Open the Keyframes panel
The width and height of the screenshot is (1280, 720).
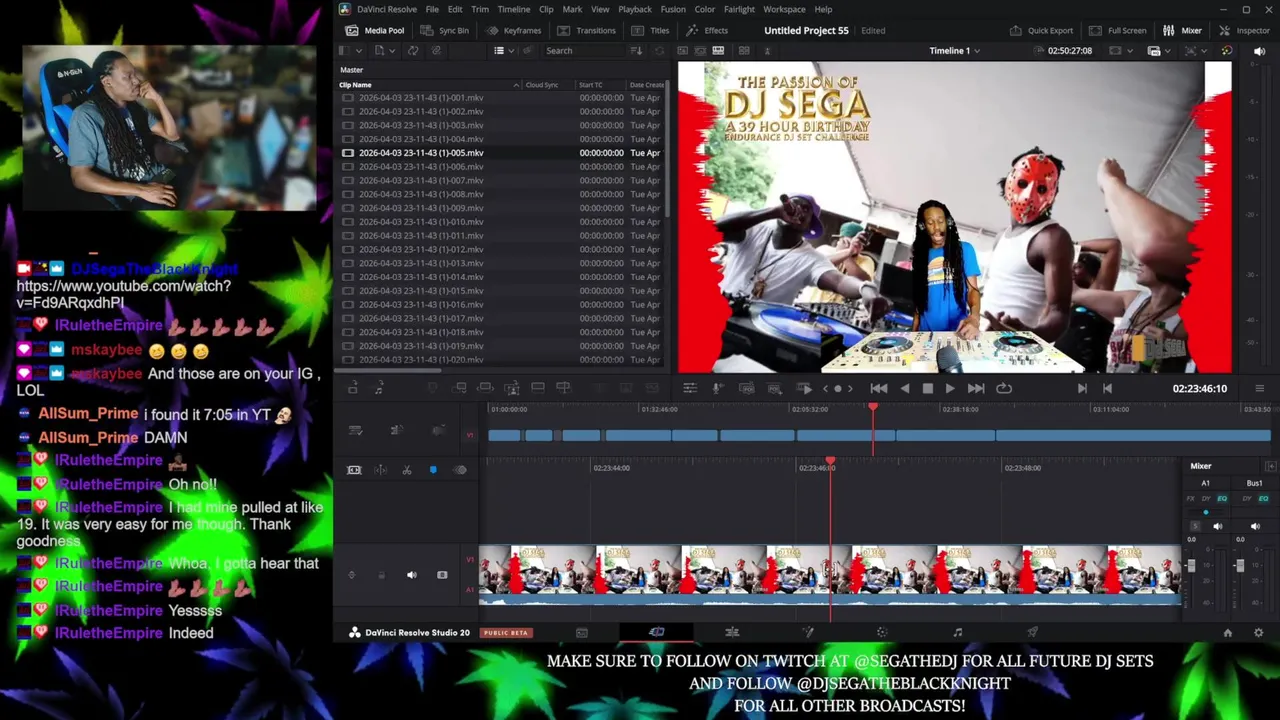point(514,30)
